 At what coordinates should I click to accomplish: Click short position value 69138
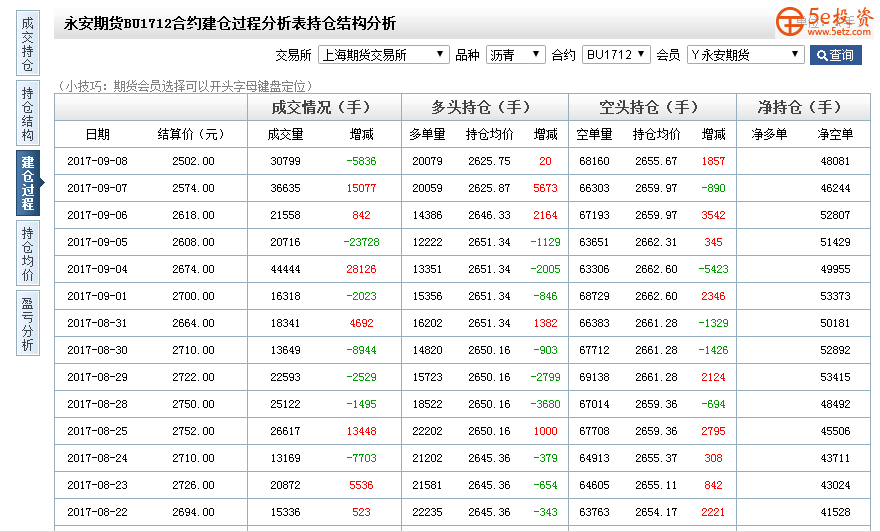(x=594, y=377)
